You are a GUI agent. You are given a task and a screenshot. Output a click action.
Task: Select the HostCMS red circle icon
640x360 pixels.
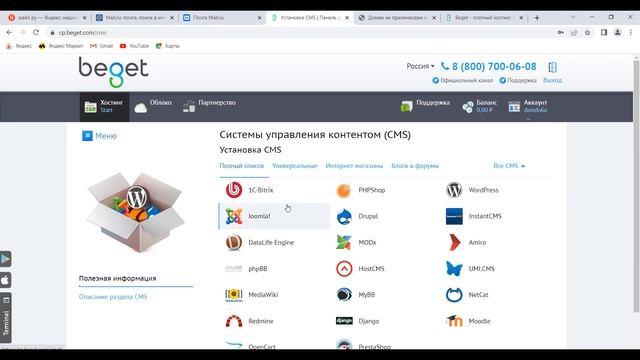tap(344, 269)
